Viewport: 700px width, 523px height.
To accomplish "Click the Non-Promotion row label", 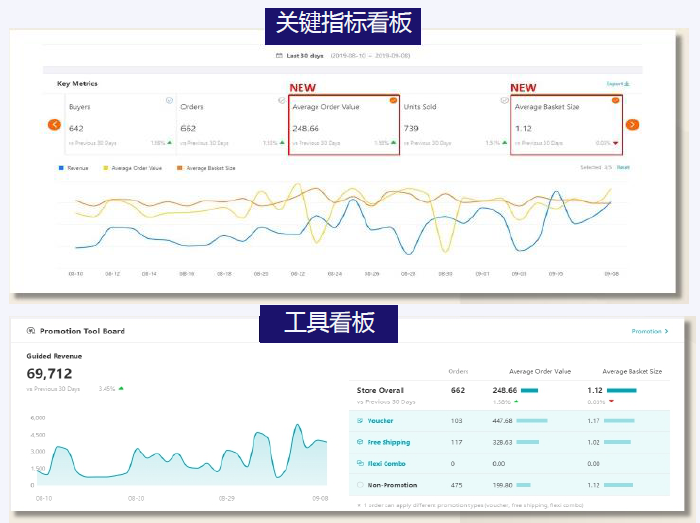I will (x=392, y=485).
